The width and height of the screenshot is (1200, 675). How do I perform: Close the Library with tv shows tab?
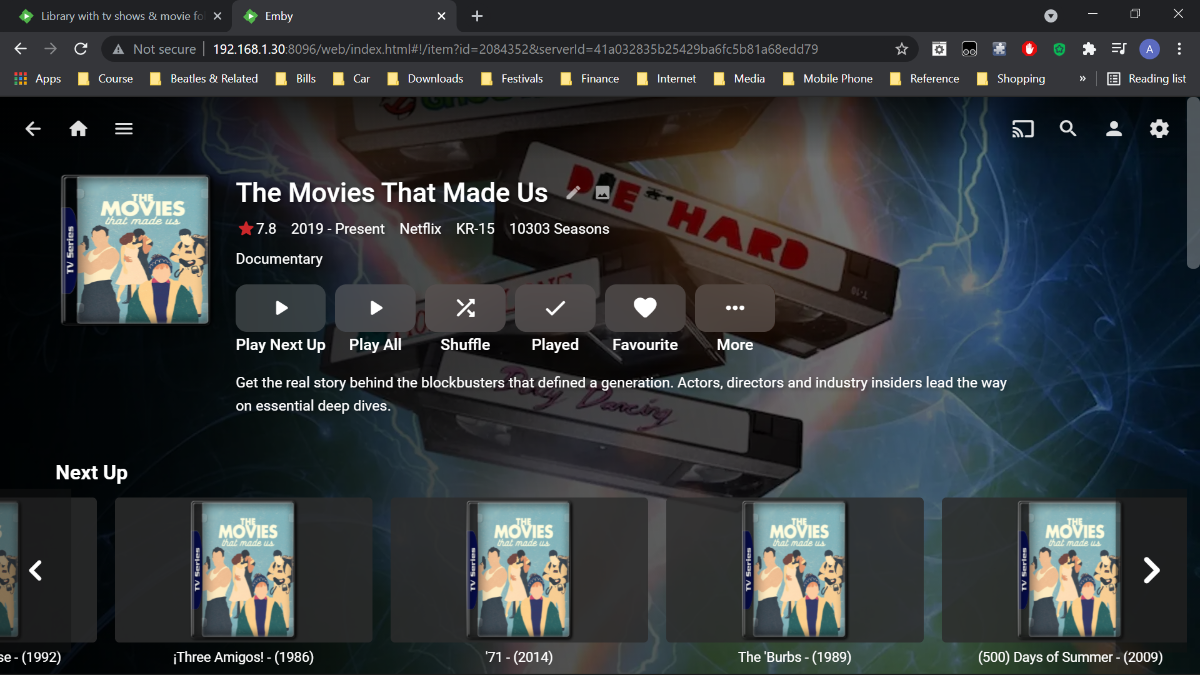pos(217,16)
